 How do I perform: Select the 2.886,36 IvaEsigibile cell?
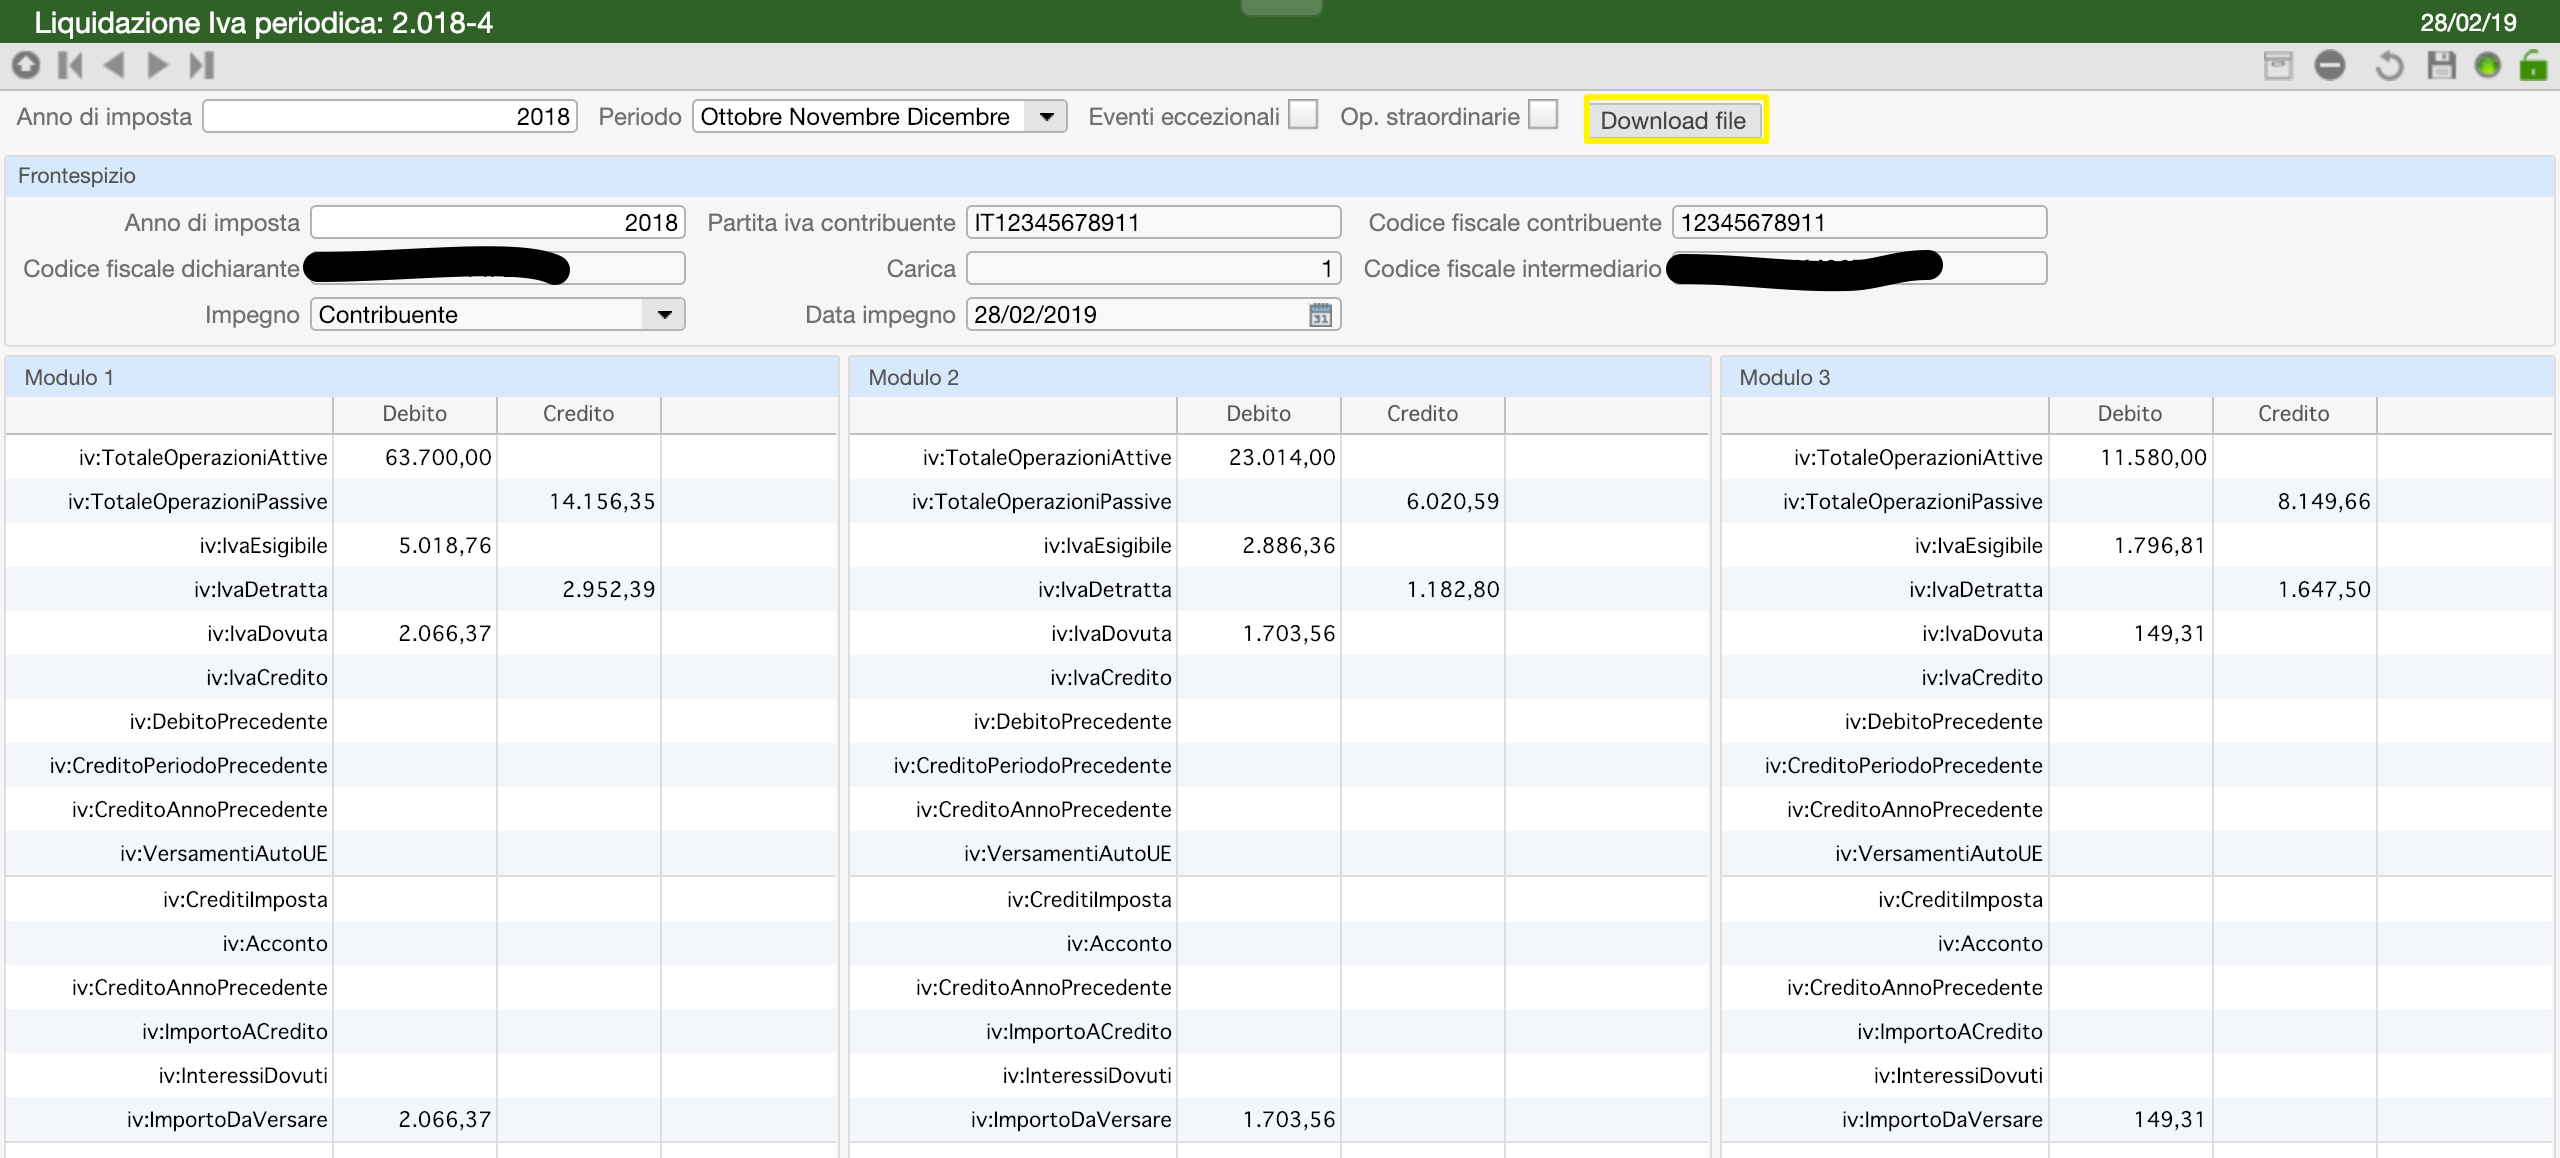coord(1259,545)
